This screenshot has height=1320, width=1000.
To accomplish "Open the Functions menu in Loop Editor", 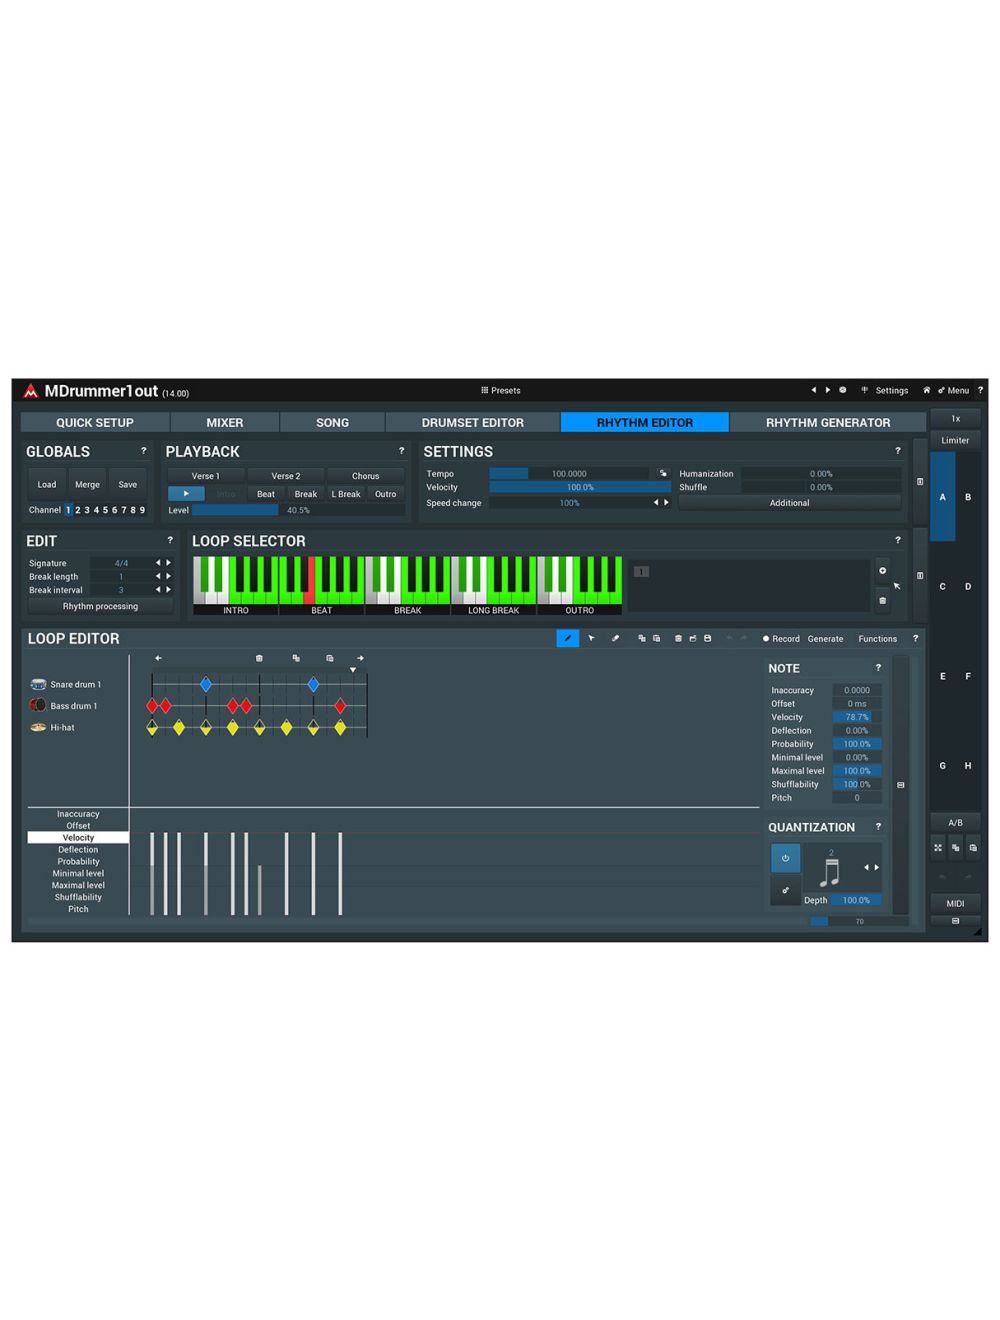I will pyautogui.click(x=877, y=638).
